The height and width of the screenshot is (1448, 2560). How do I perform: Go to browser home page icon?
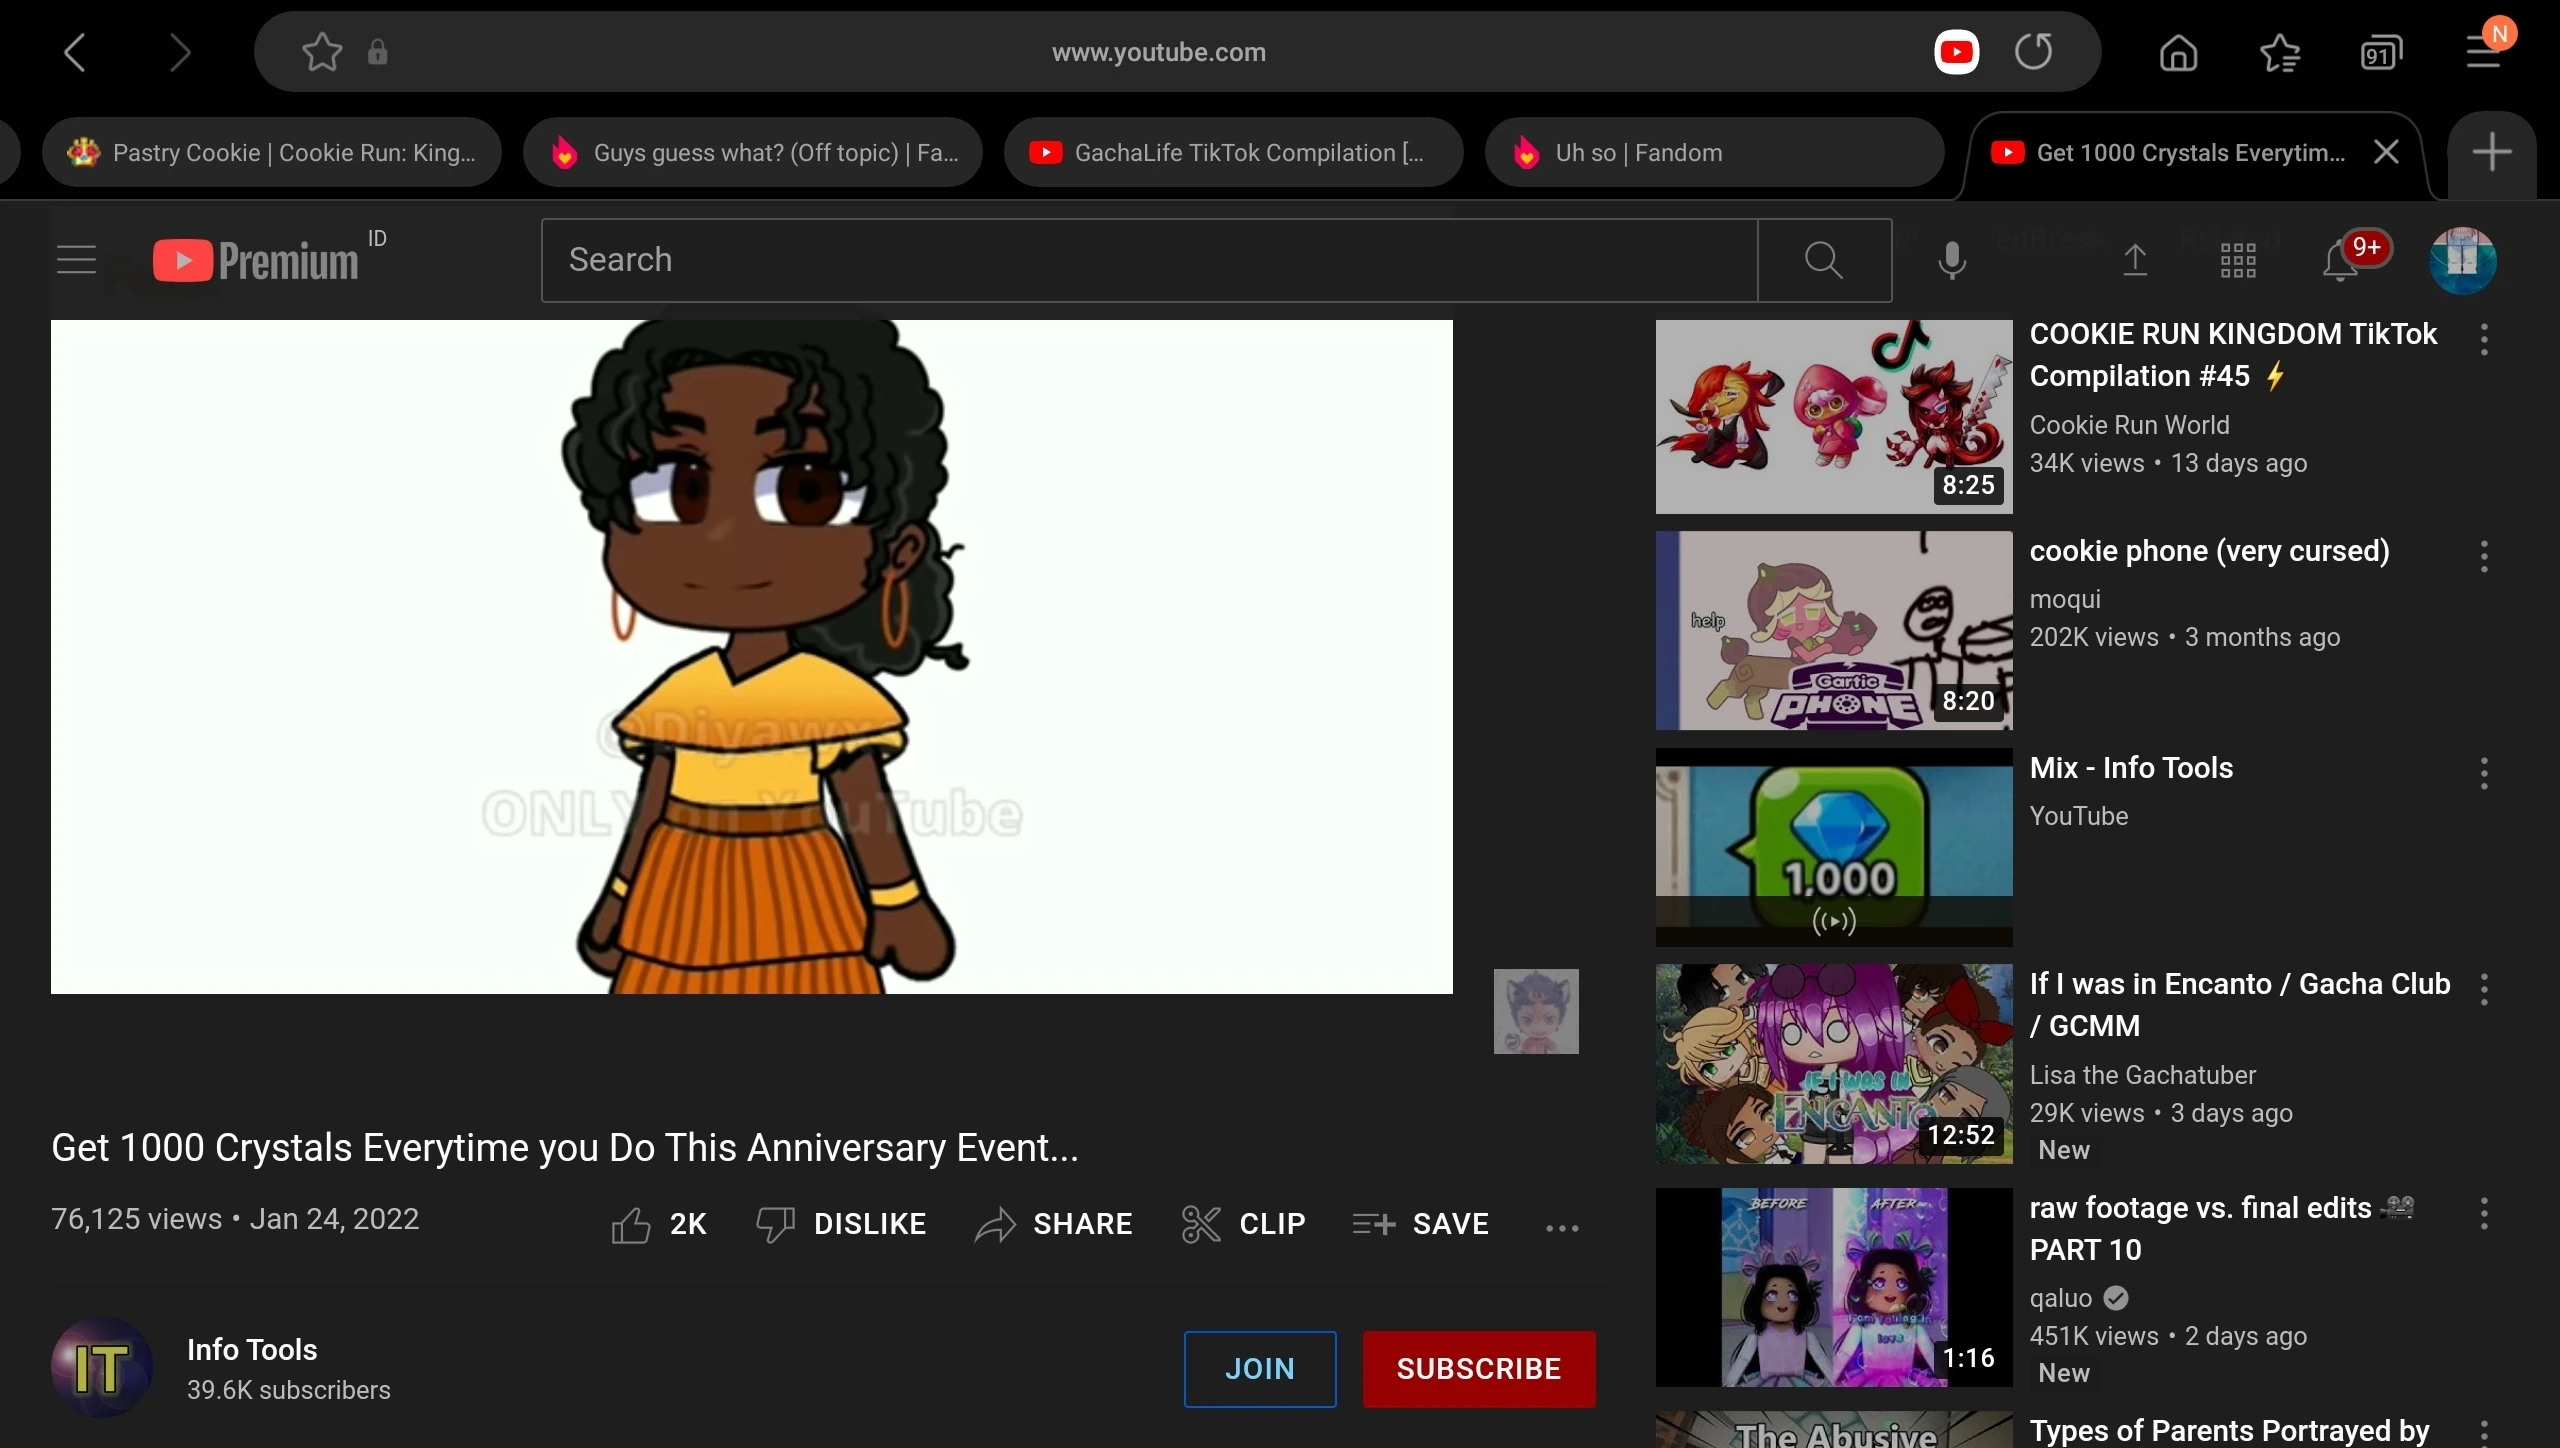[x=2178, y=52]
